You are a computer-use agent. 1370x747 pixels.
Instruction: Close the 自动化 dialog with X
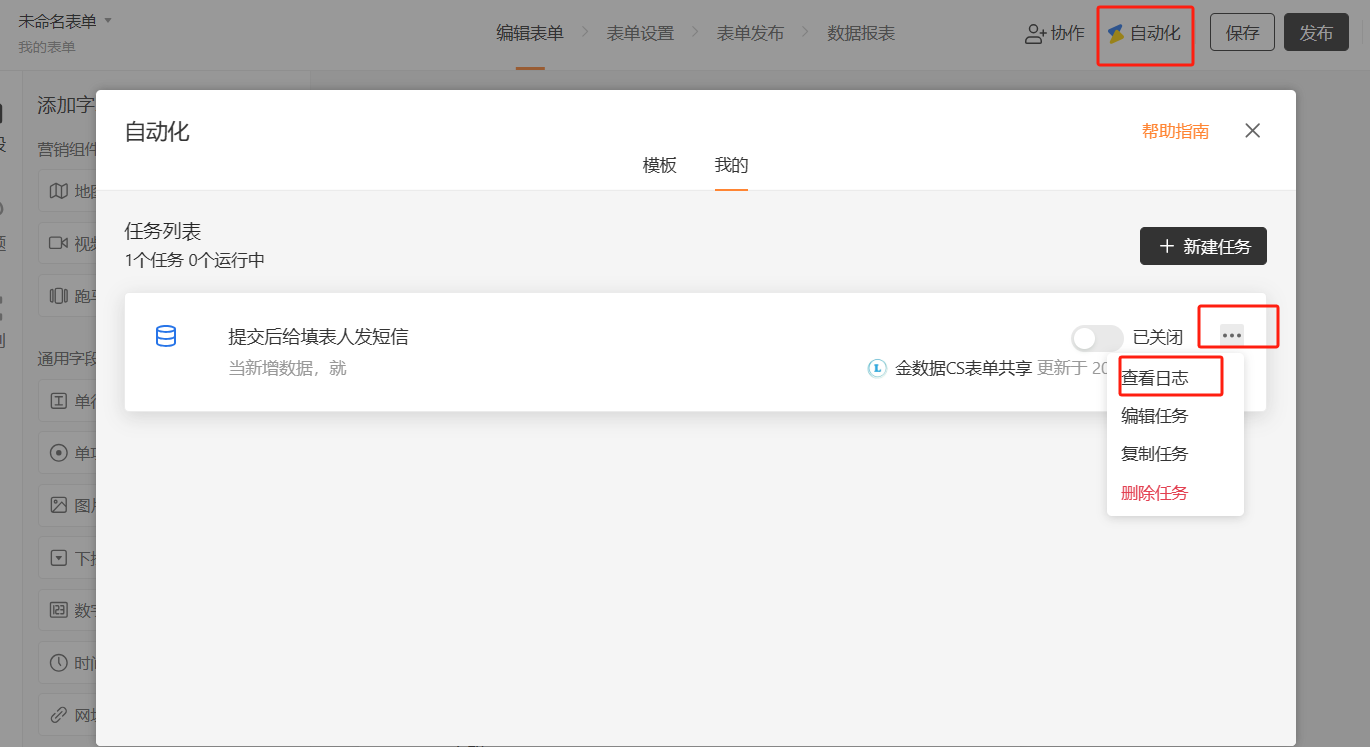(x=1252, y=130)
